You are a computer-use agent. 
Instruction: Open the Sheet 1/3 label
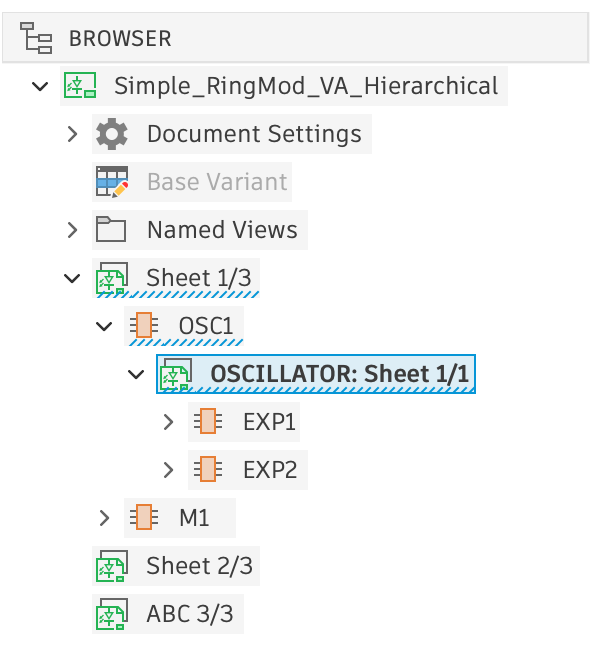[199, 278]
